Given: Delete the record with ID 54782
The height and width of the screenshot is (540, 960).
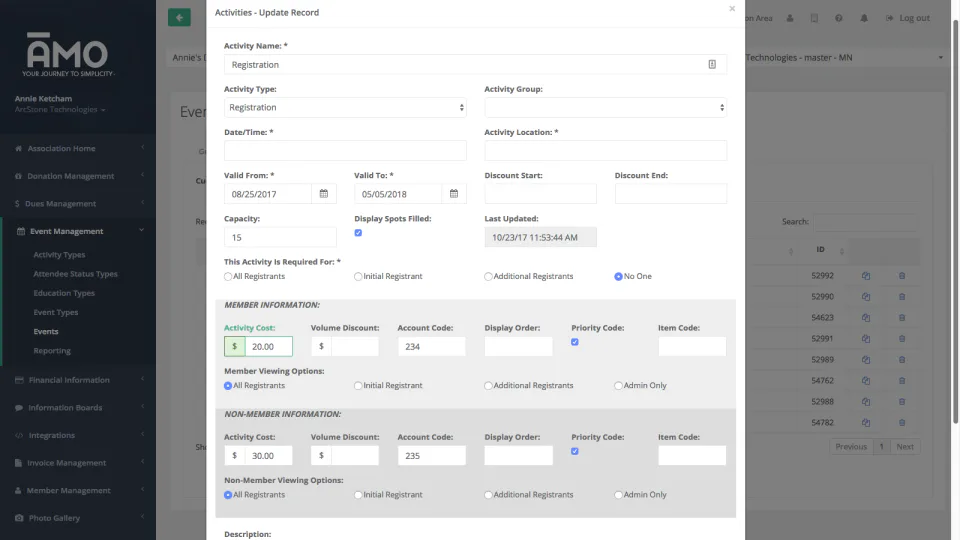Looking at the screenshot, I should [902, 422].
